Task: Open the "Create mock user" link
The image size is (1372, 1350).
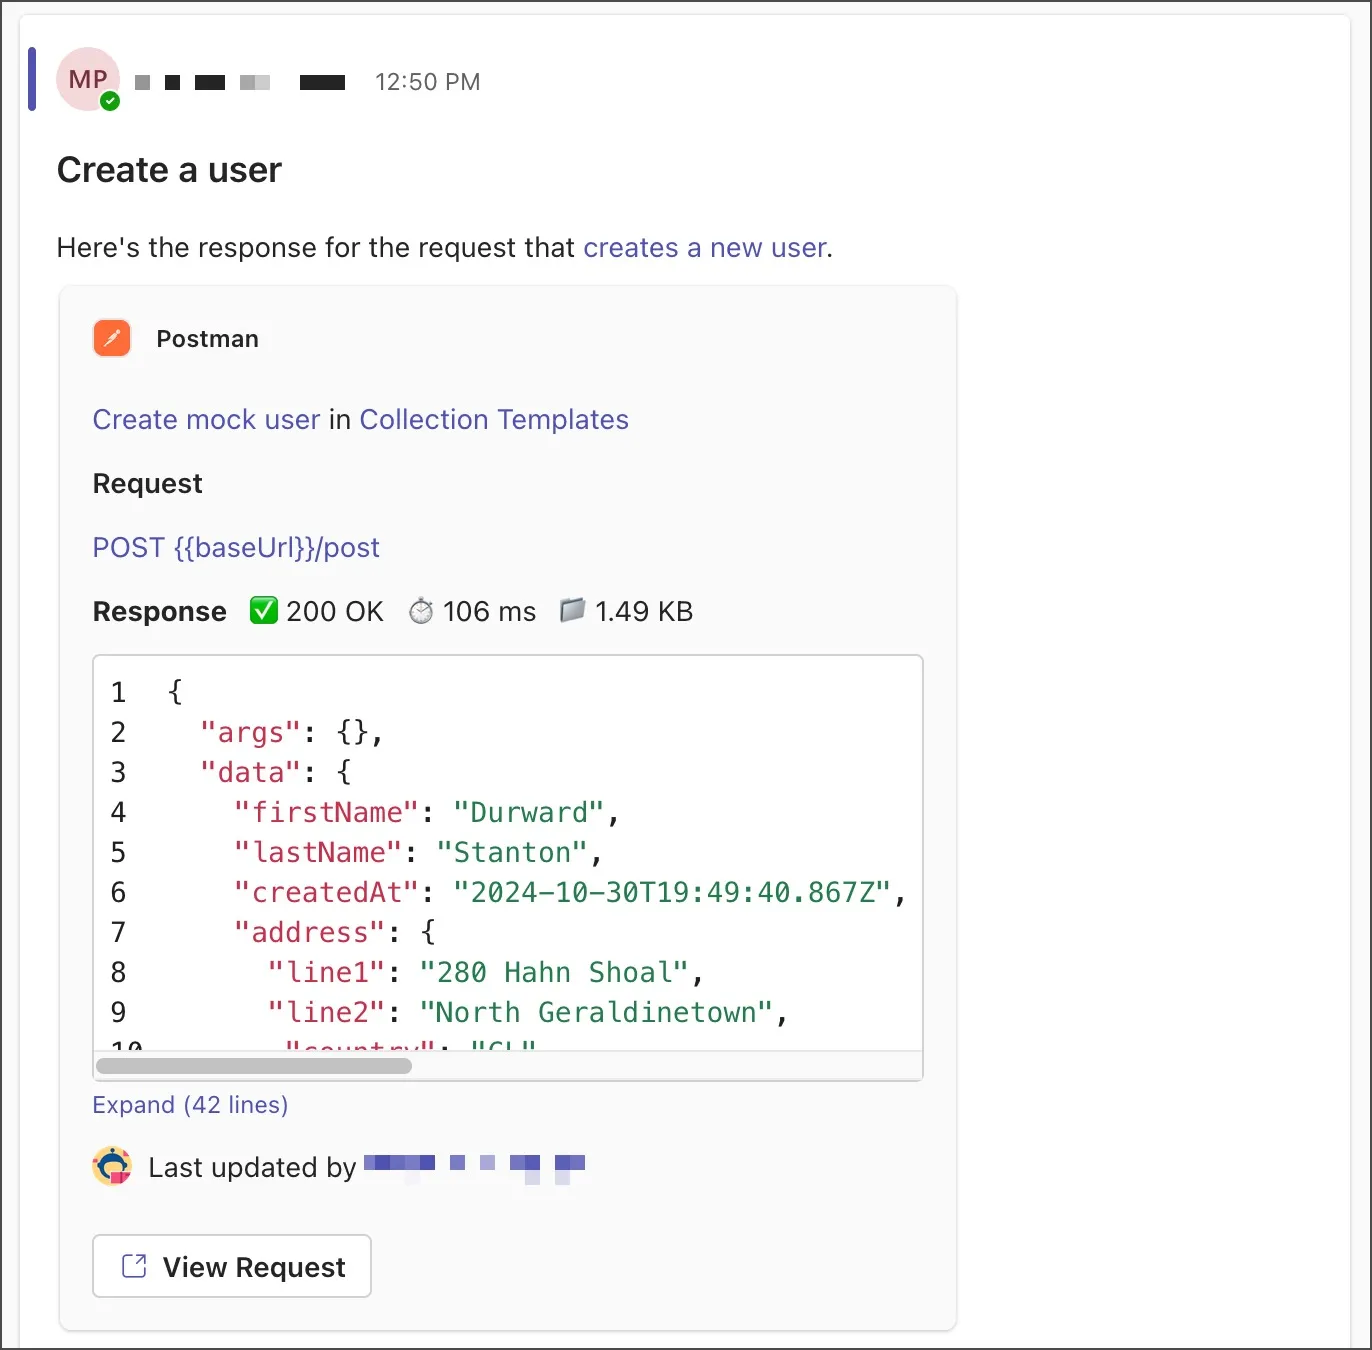Action: [x=206, y=419]
